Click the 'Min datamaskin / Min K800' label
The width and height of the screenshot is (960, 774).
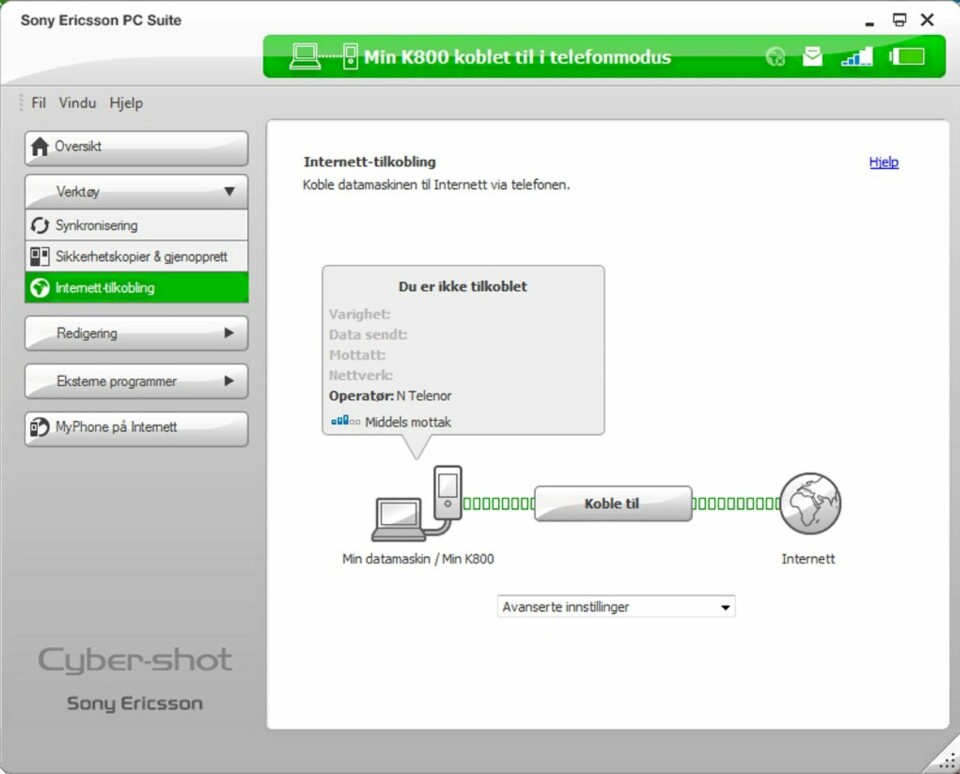[418, 558]
